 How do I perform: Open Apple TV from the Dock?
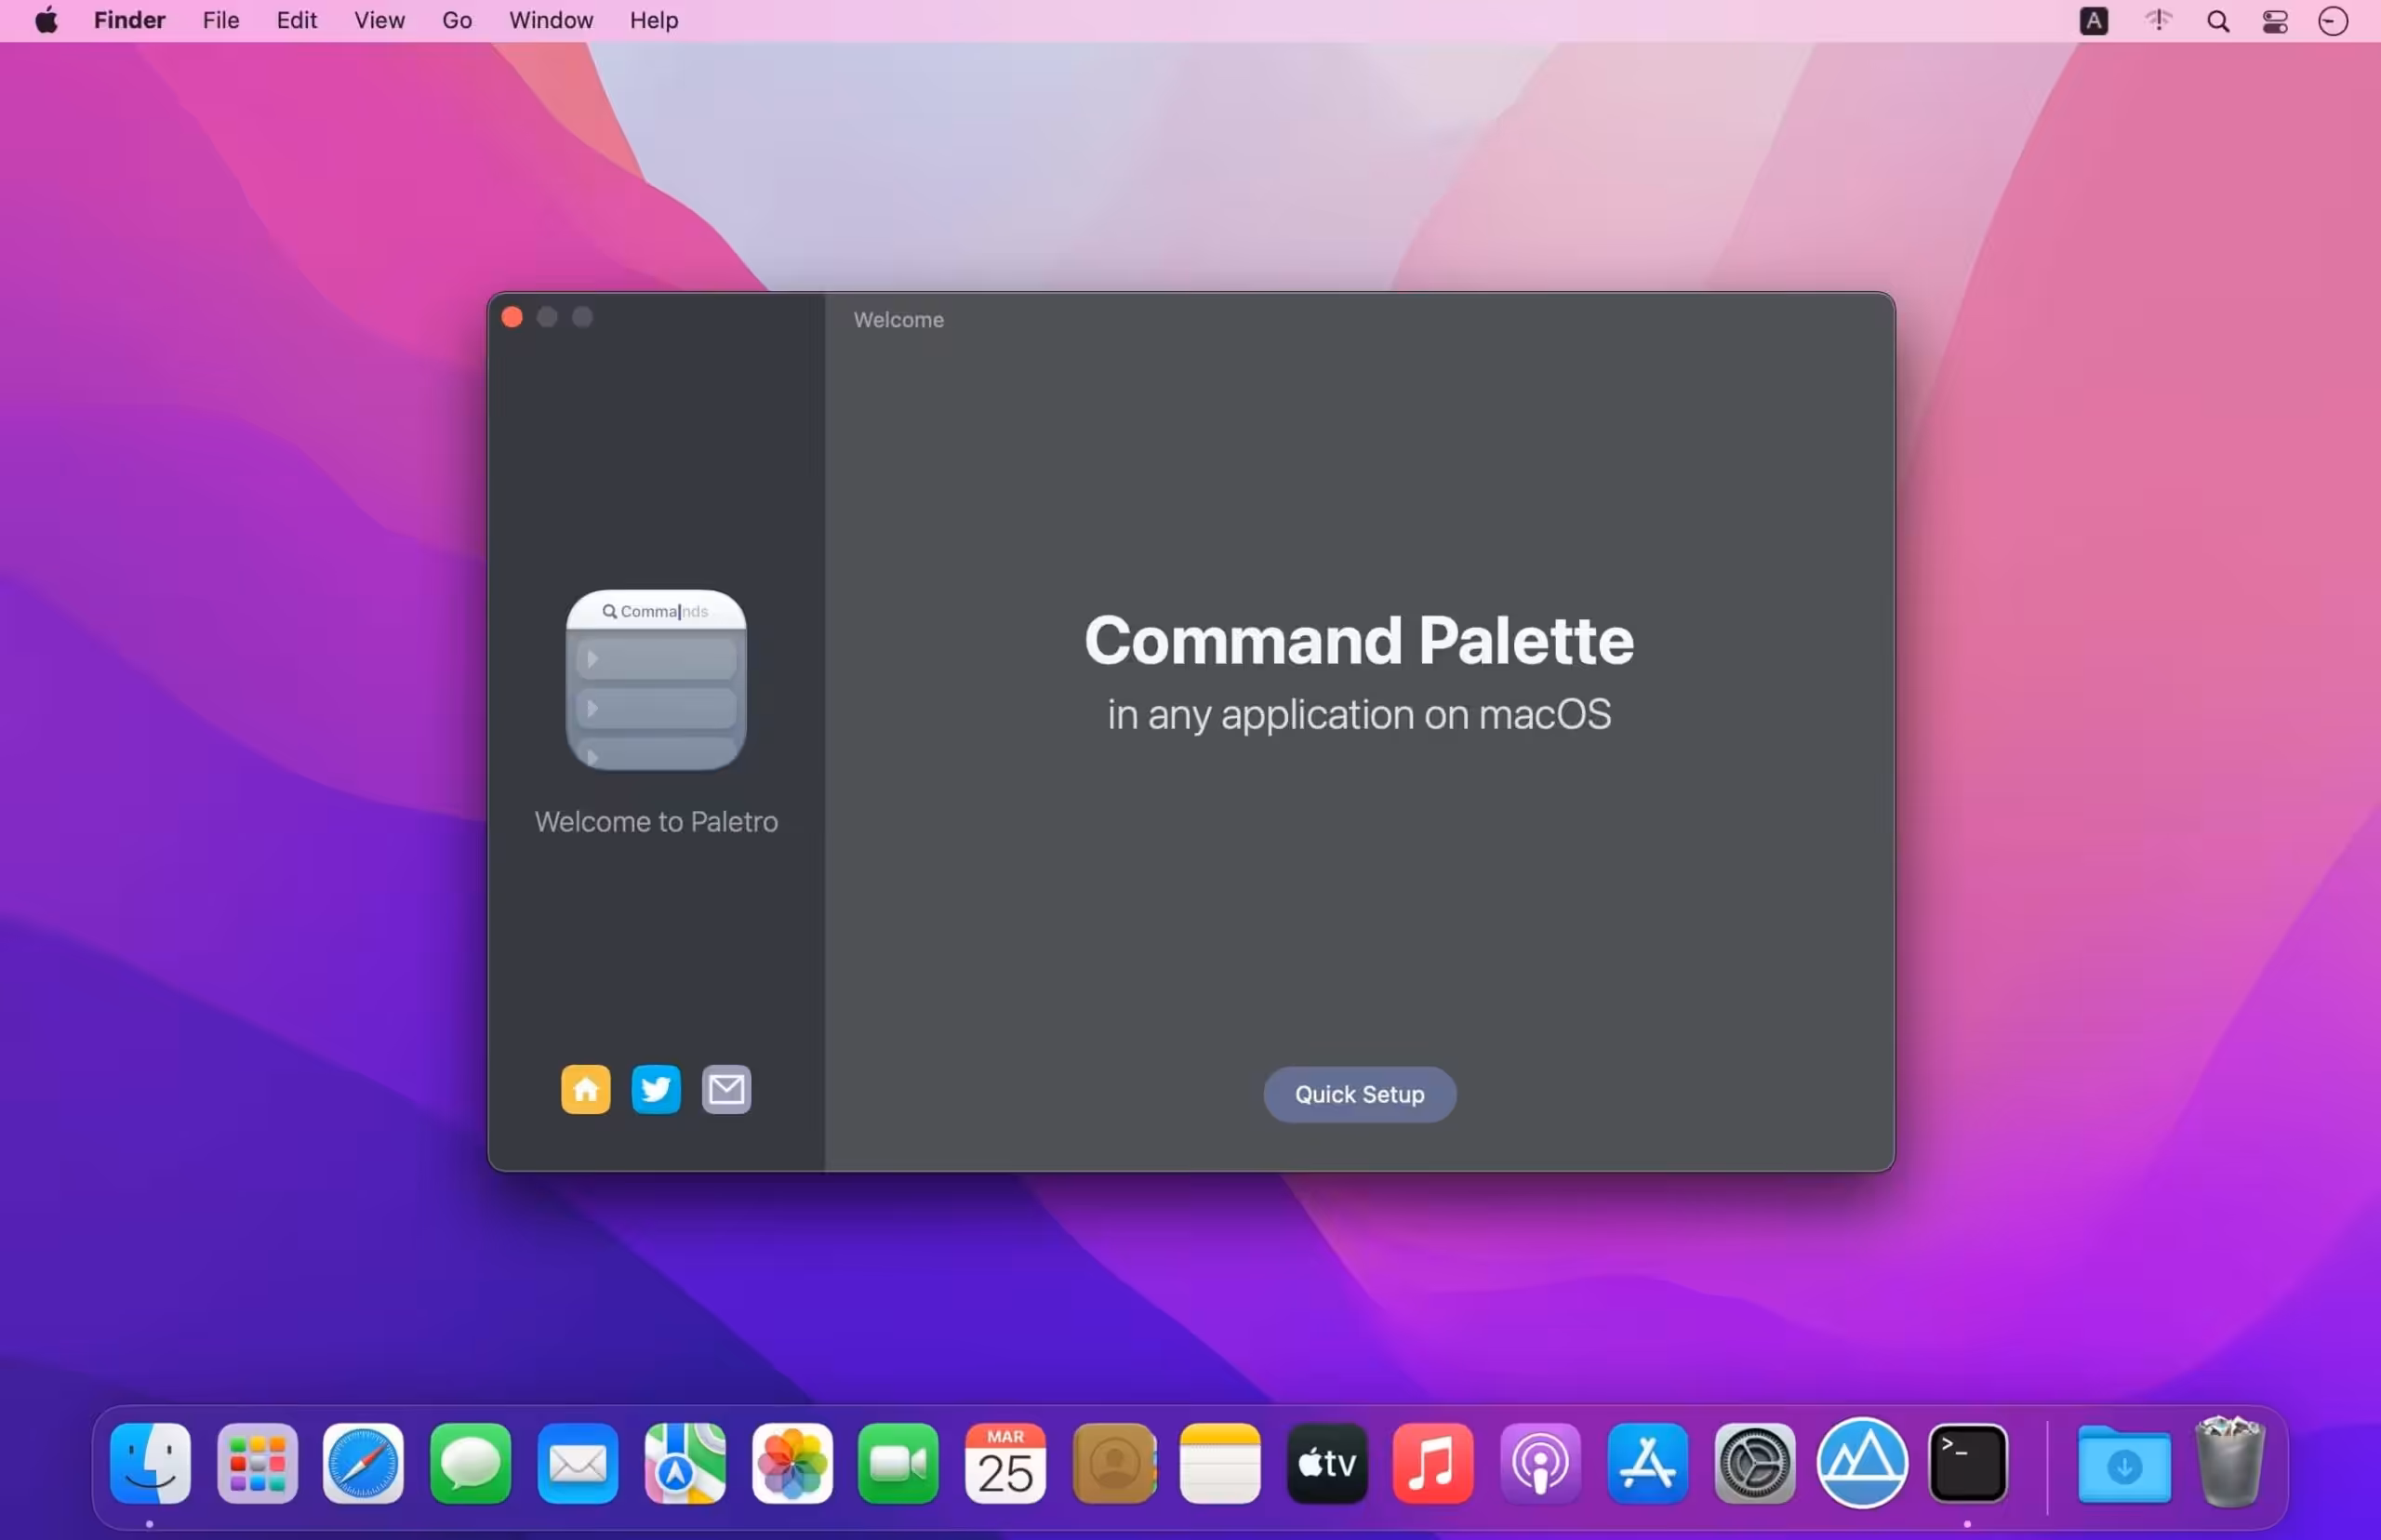pyautogui.click(x=1327, y=1463)
